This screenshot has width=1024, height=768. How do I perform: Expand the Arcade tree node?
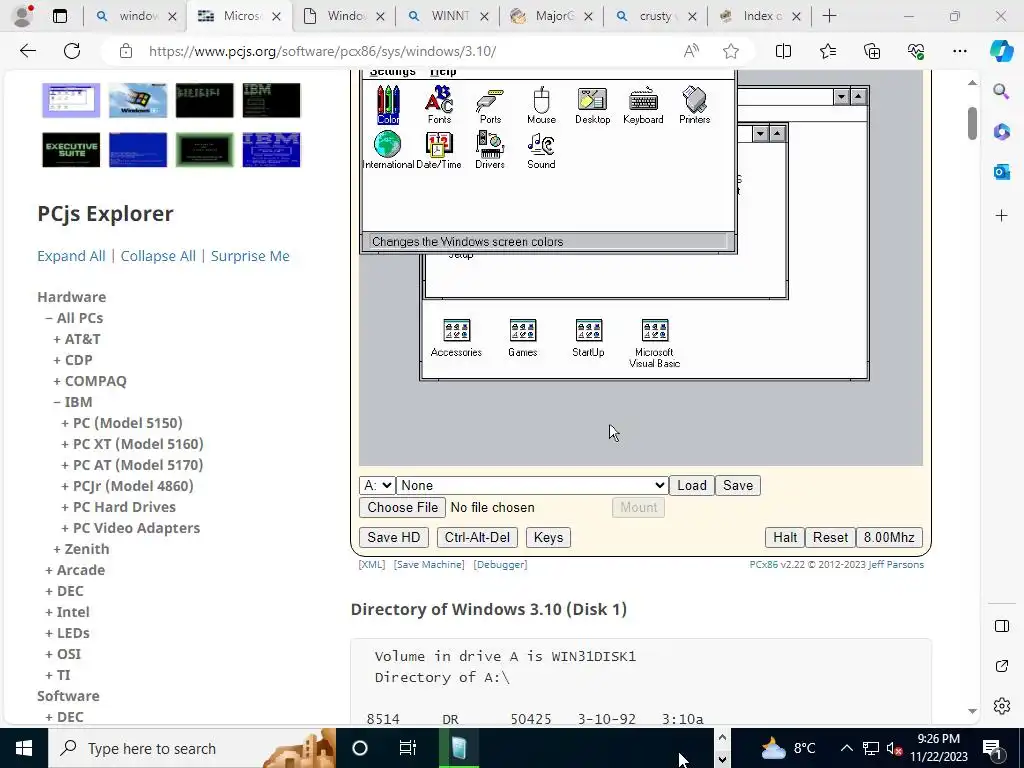click(x=49, y=570)
